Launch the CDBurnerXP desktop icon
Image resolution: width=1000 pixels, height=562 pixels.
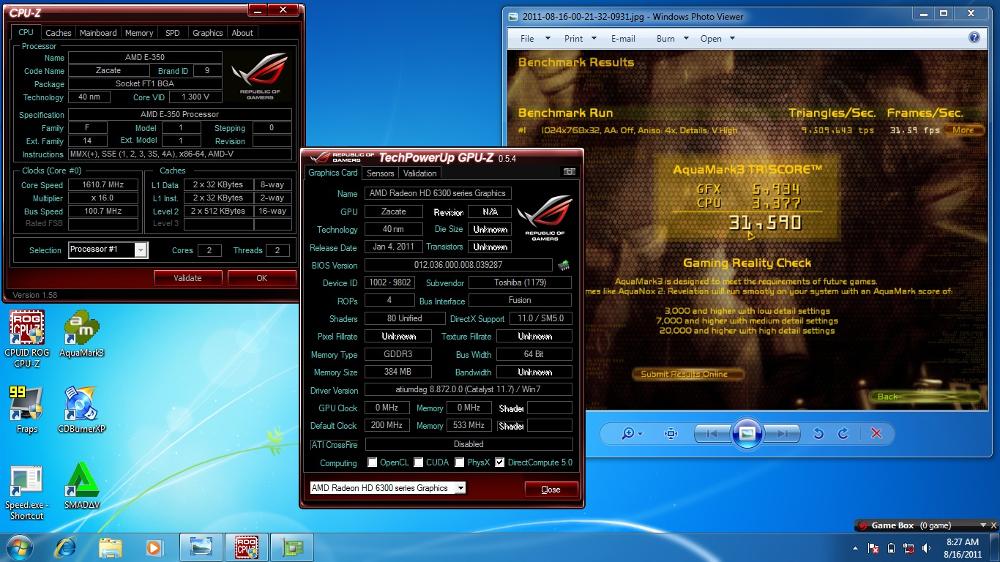pos(82,410)
